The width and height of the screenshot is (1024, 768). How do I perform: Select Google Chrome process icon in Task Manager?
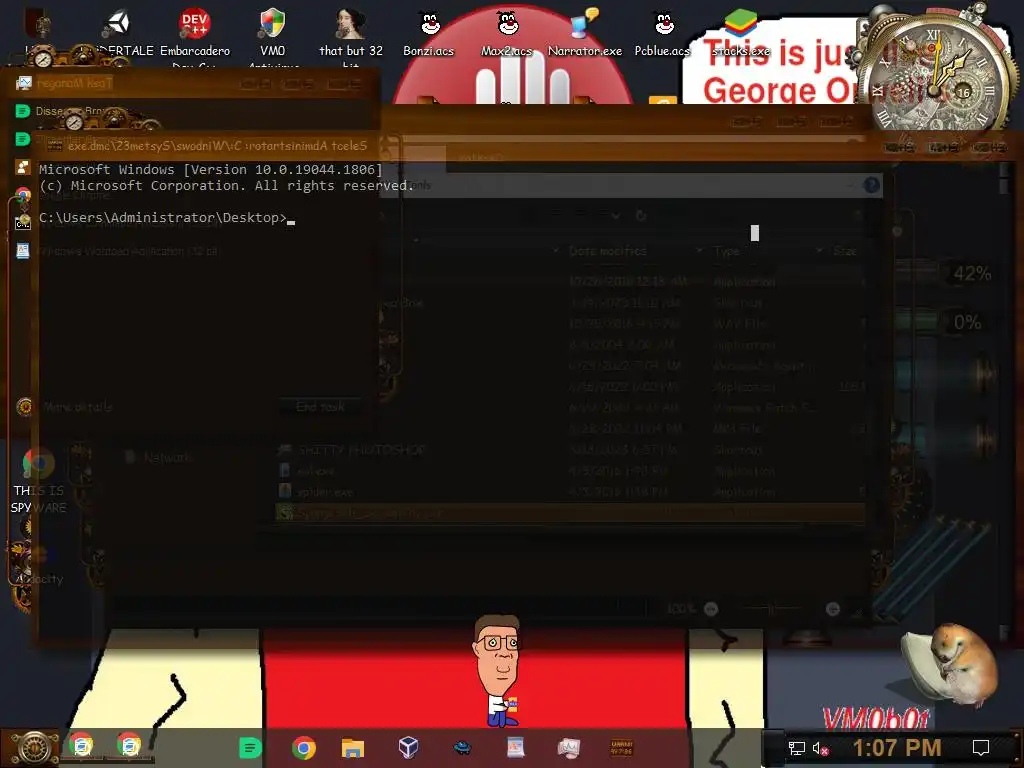[x=23, y=194]
